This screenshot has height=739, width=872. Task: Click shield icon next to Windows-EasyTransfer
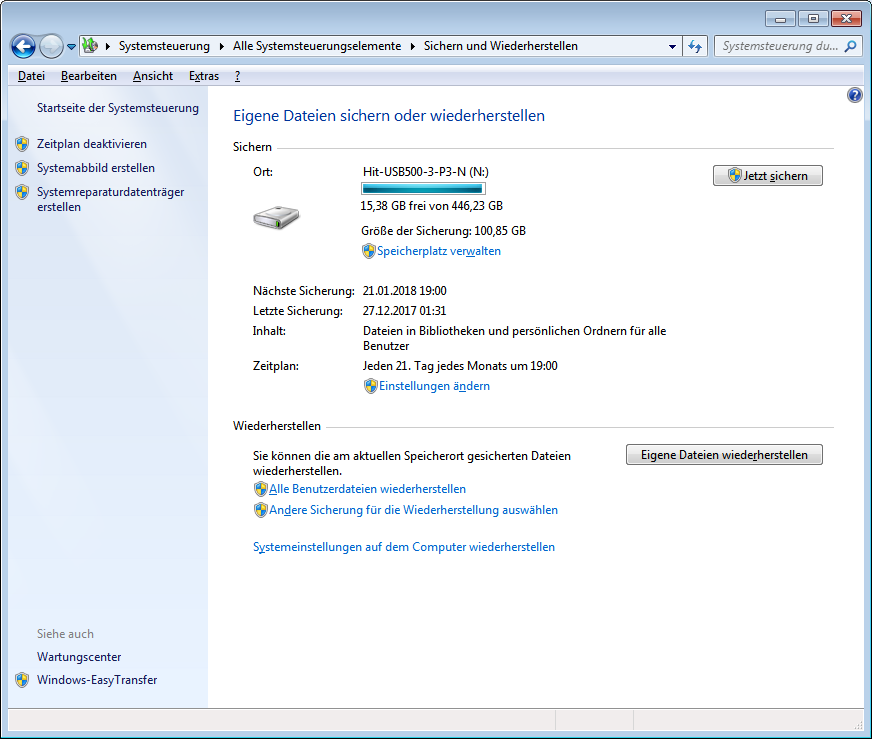tap(22, 680)
